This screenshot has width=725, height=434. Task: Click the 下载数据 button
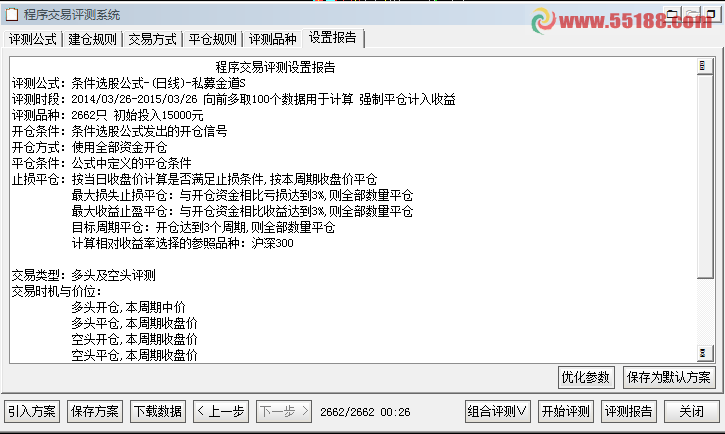point(158,411)
